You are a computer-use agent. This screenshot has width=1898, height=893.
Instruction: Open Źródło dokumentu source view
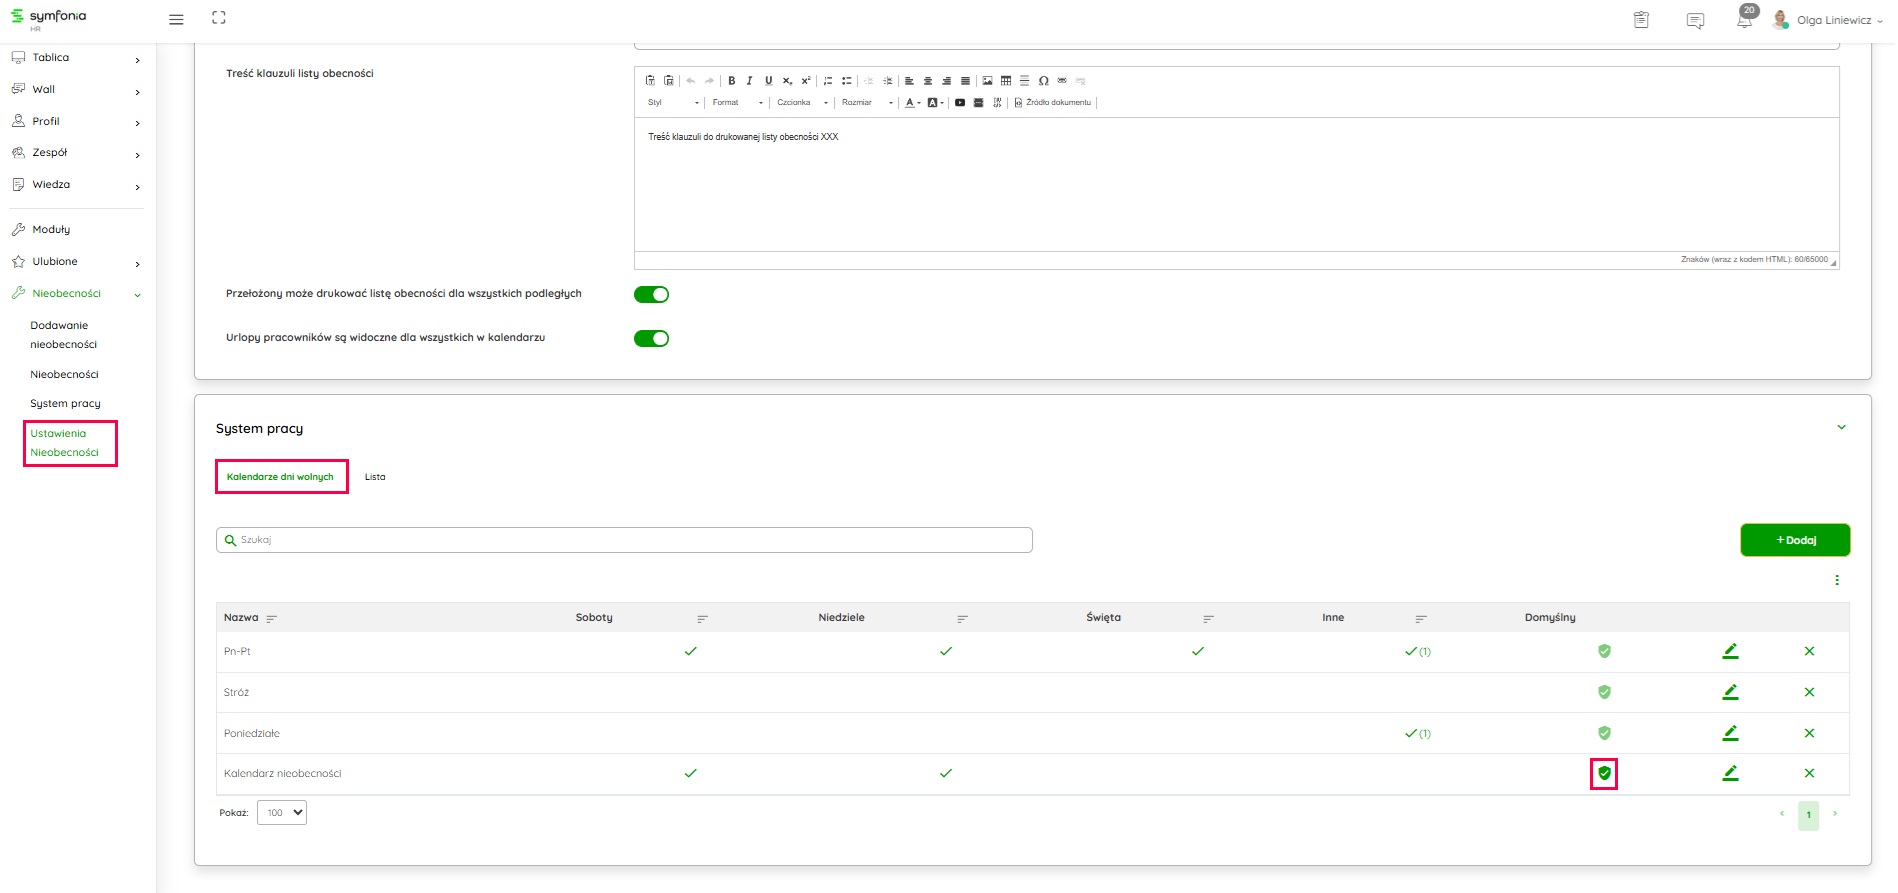tap(1053, 103)
